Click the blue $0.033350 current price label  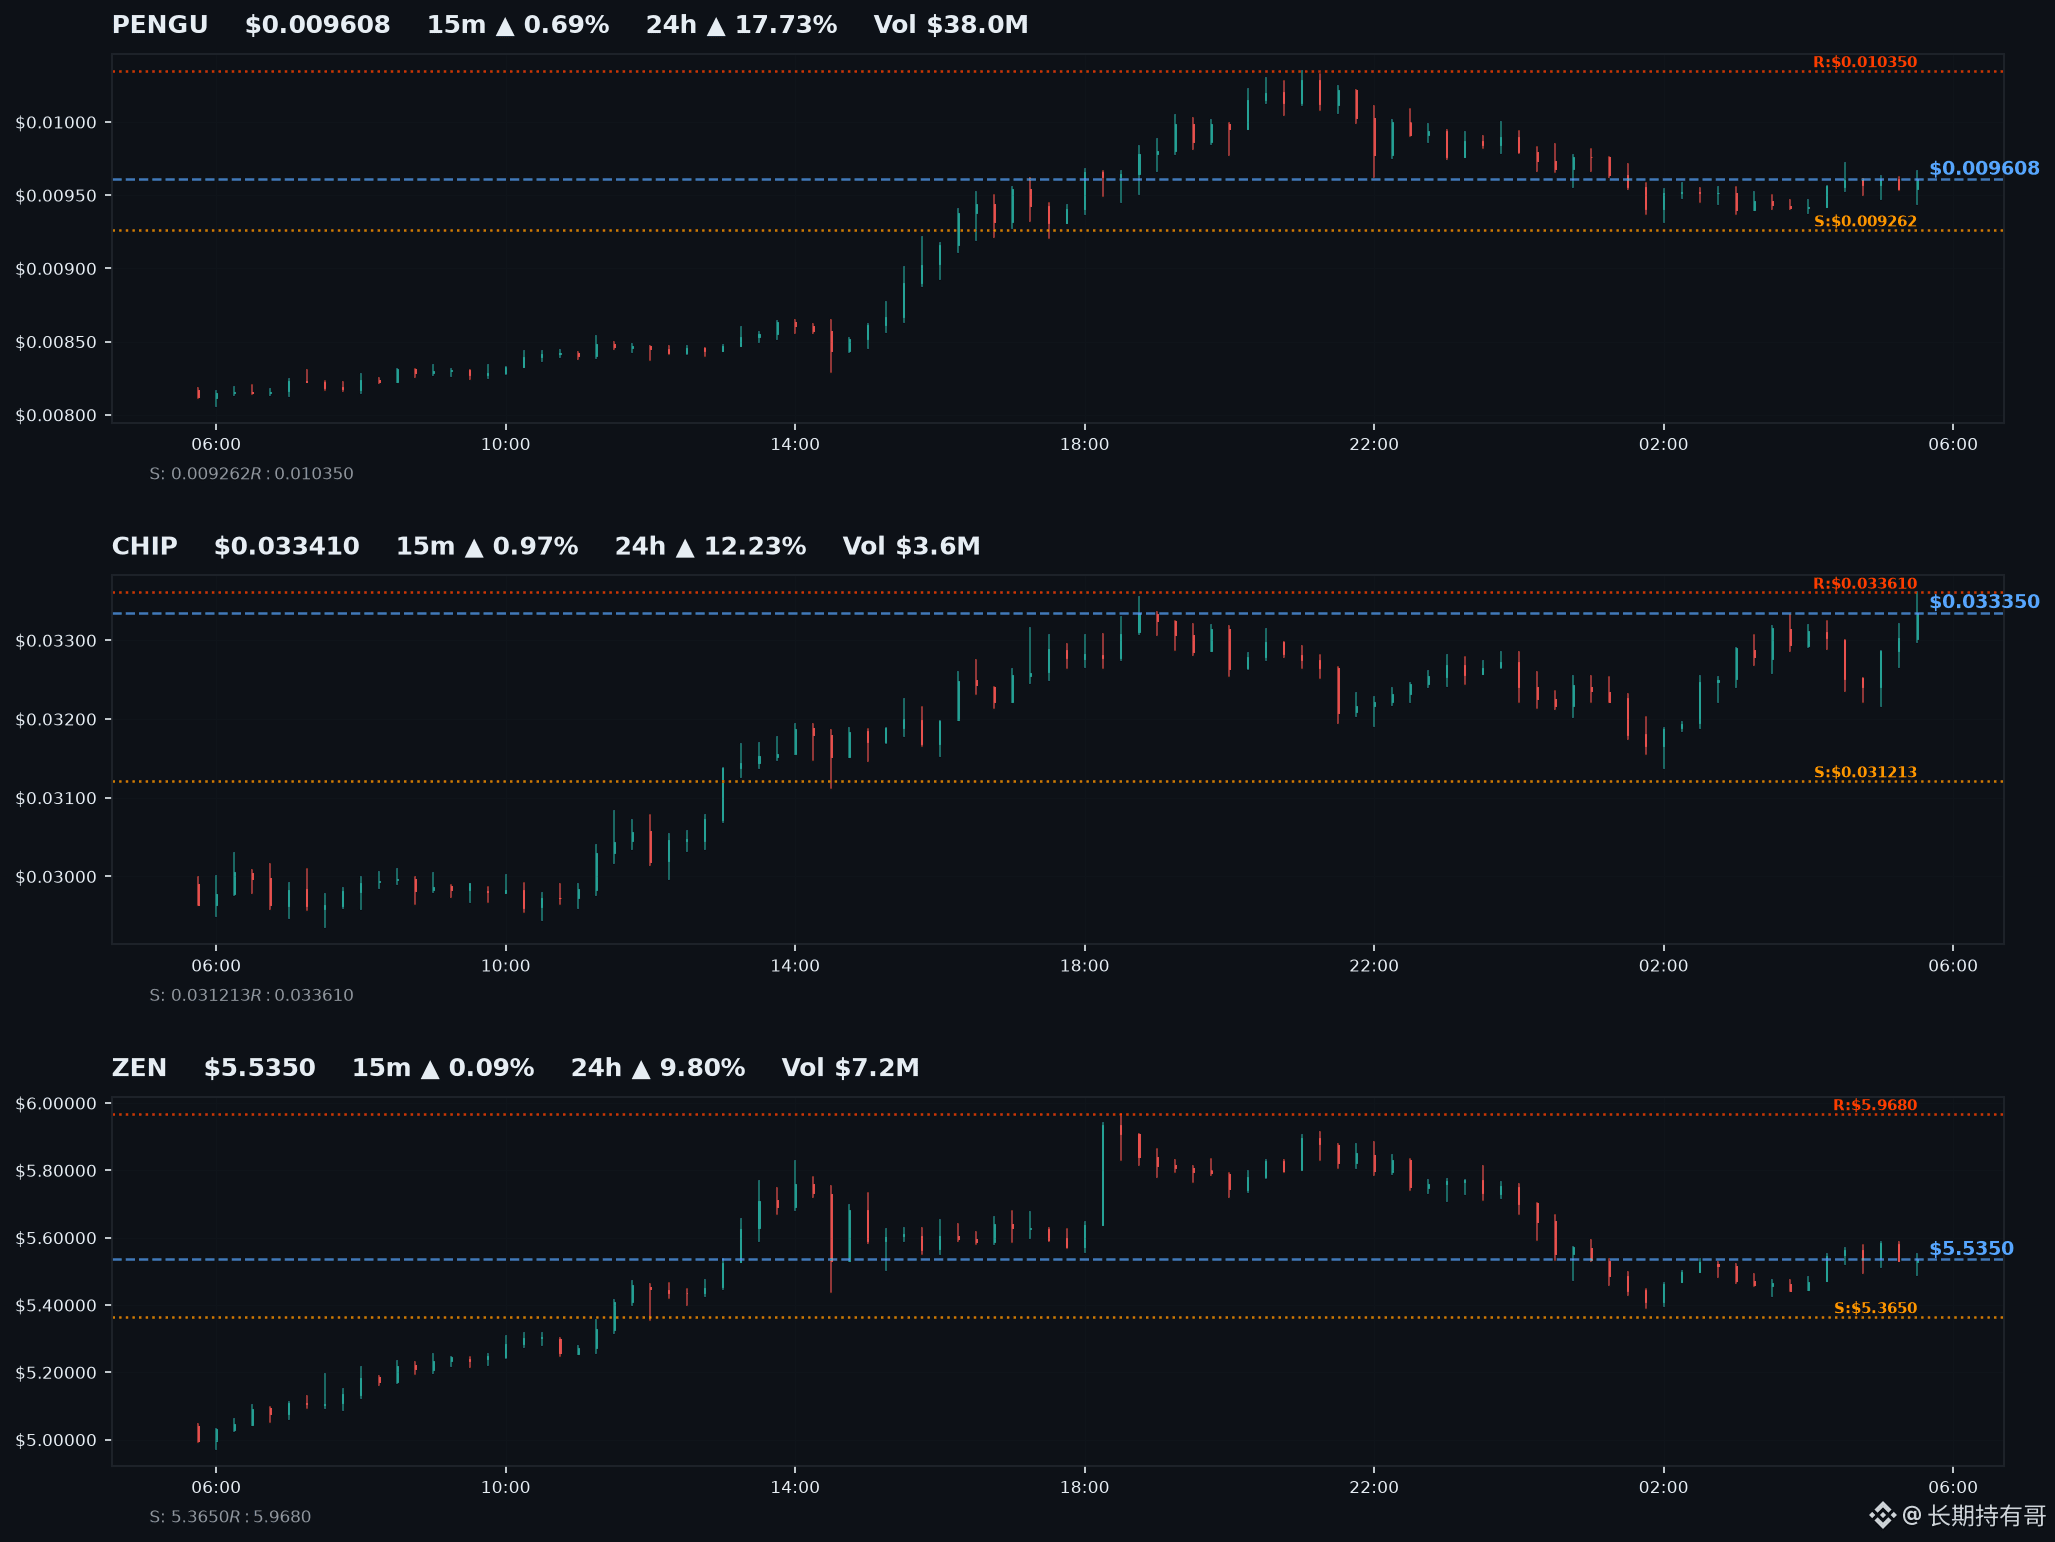coord(1984,601)
